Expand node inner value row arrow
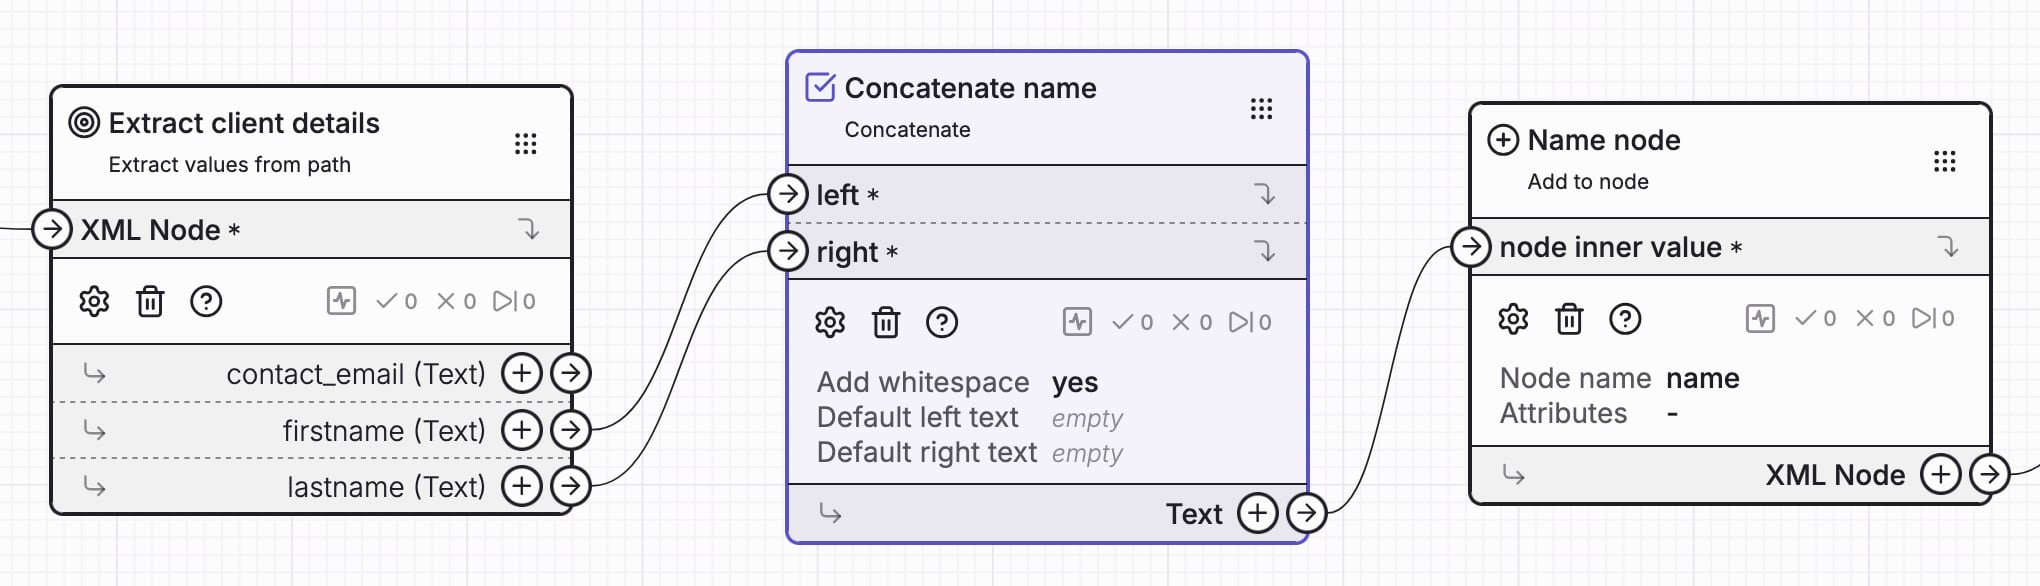Screen dimensions: 2040x586 (1948, 246)
